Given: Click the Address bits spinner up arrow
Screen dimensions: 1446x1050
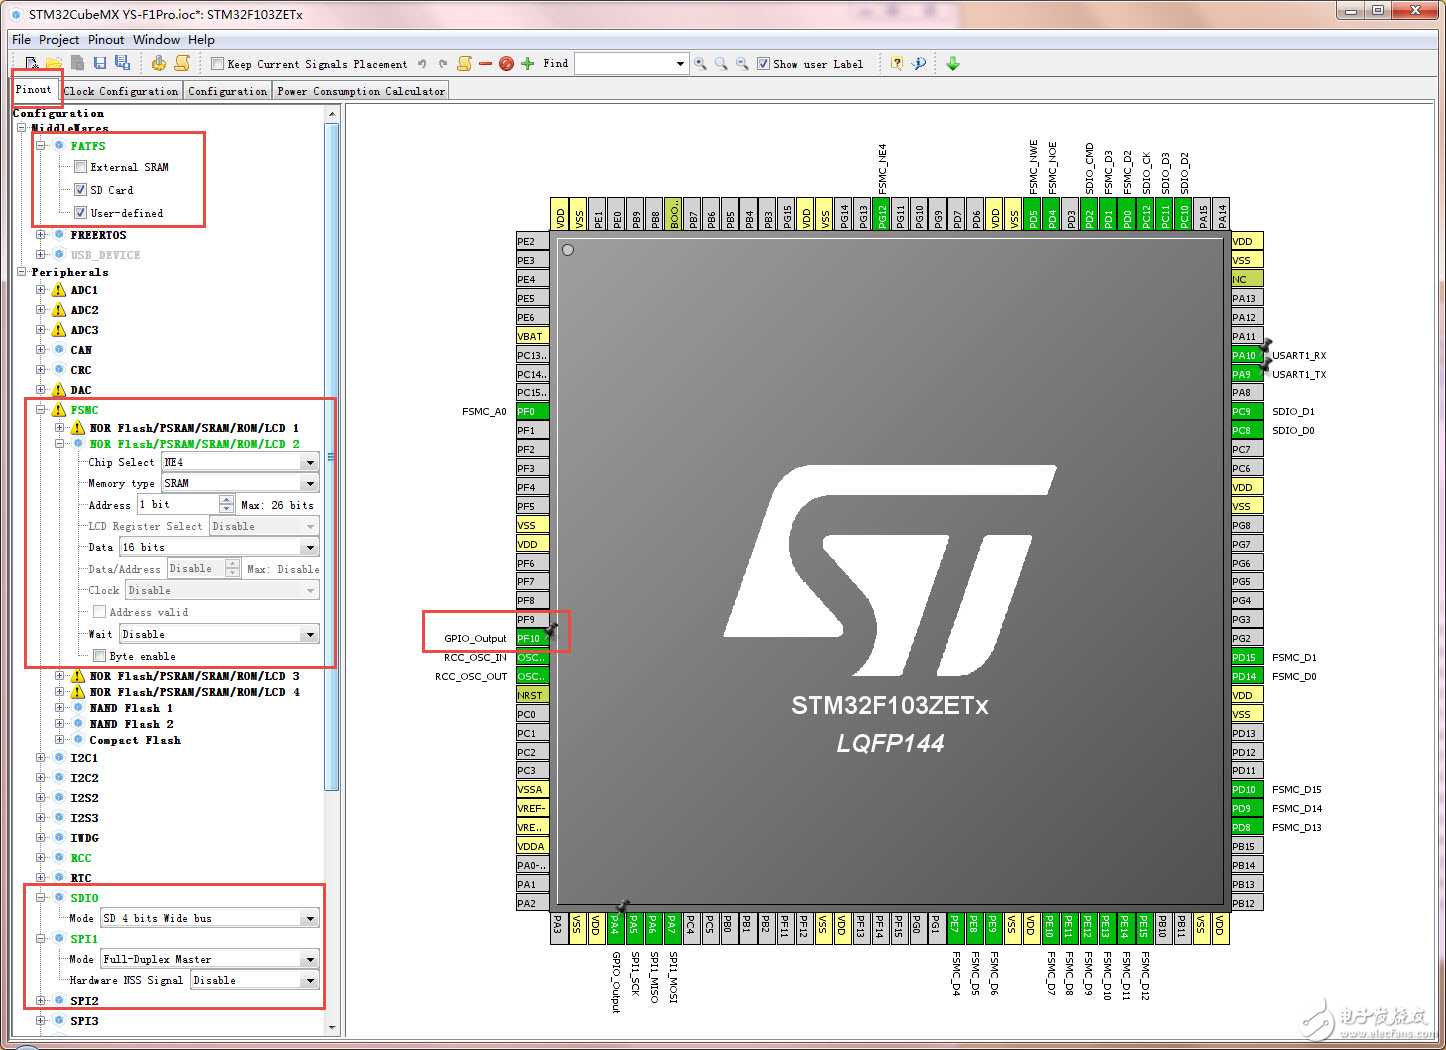Looking at the screenshot, I should click(226, 500).
